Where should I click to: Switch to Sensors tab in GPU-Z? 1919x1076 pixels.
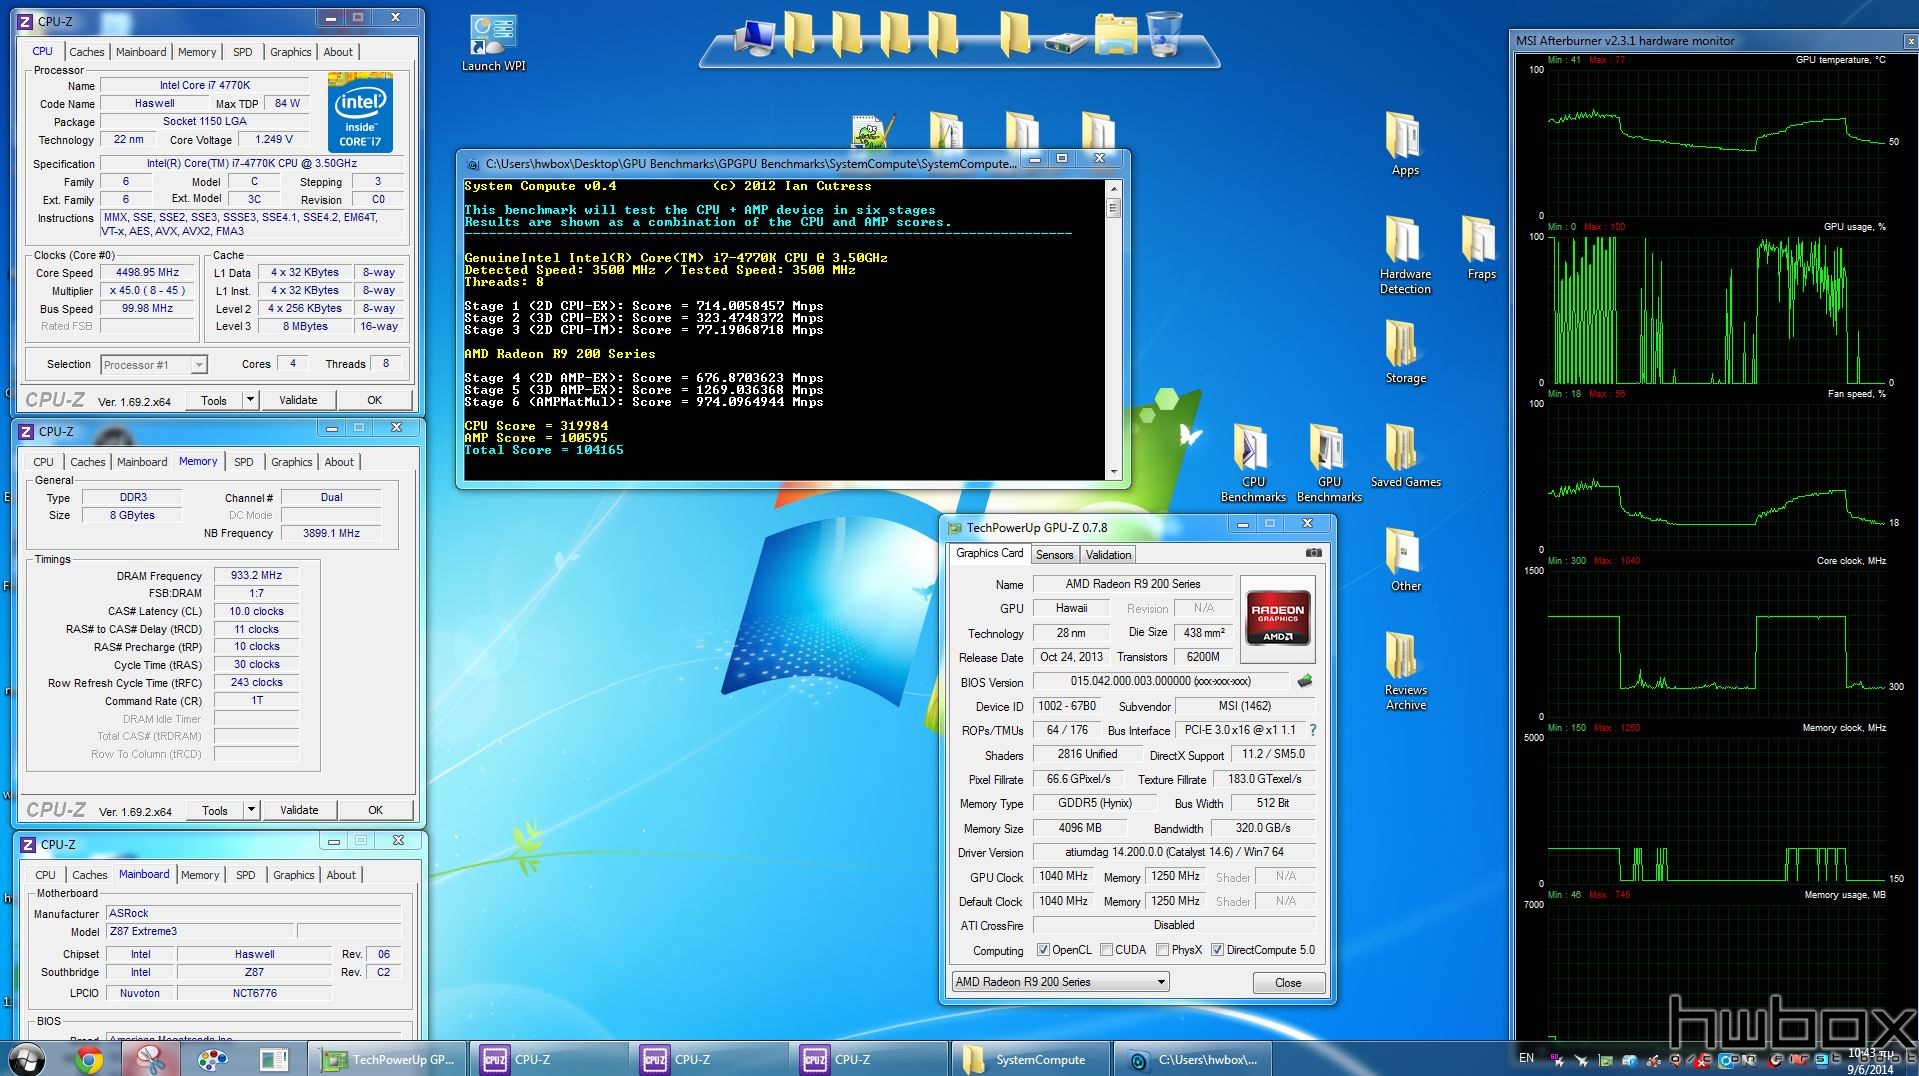(x=1054, y=555)
